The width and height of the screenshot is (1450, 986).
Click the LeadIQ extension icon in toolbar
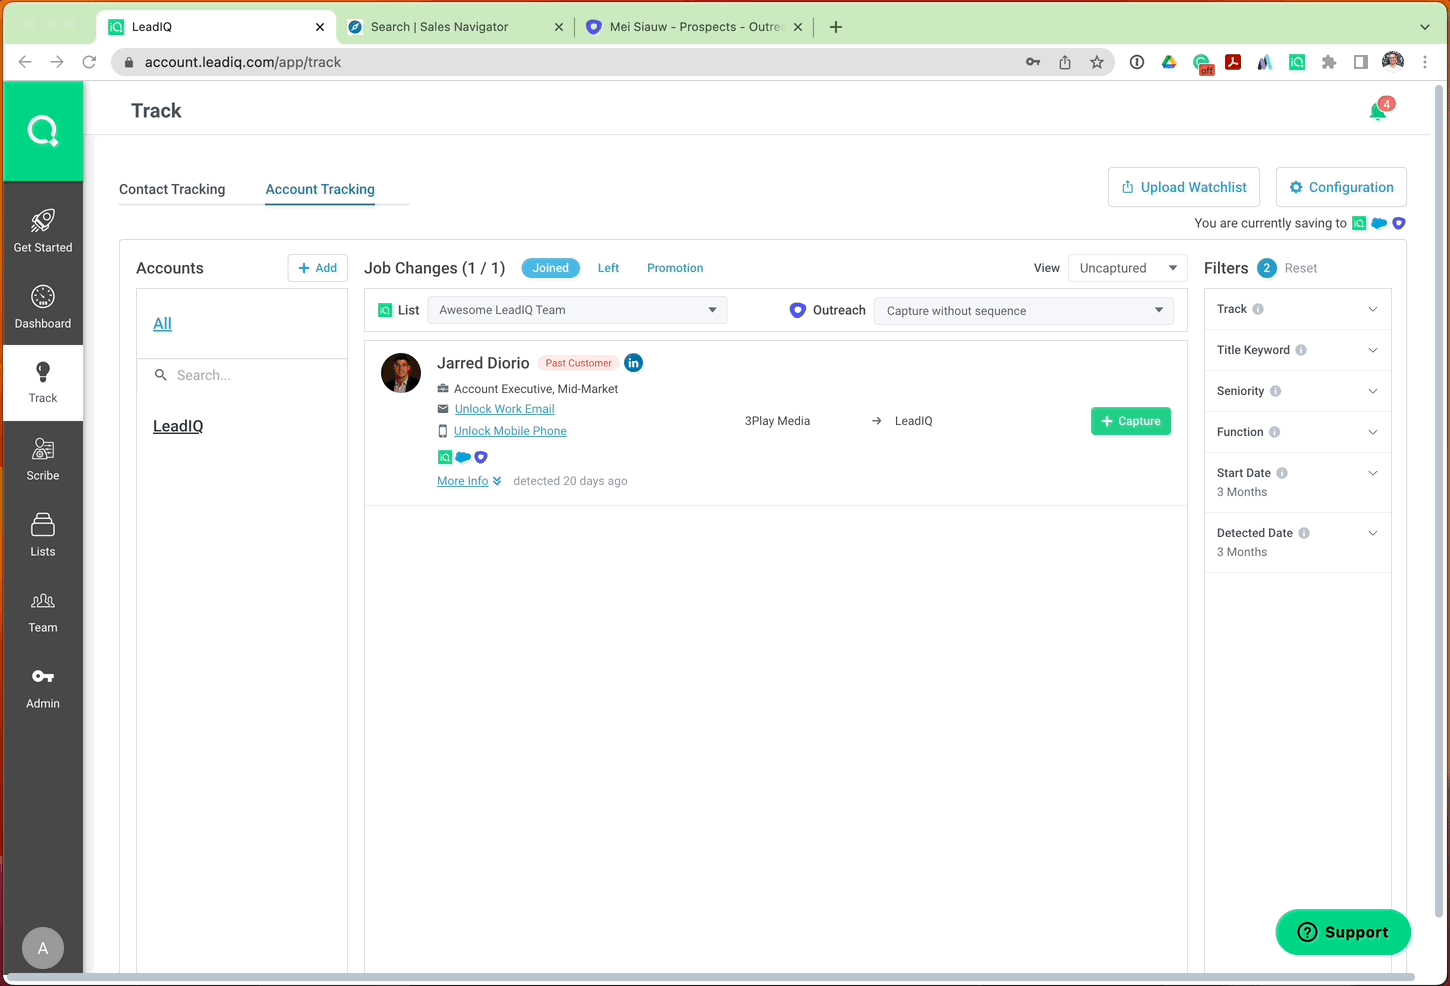point(1297,62)
